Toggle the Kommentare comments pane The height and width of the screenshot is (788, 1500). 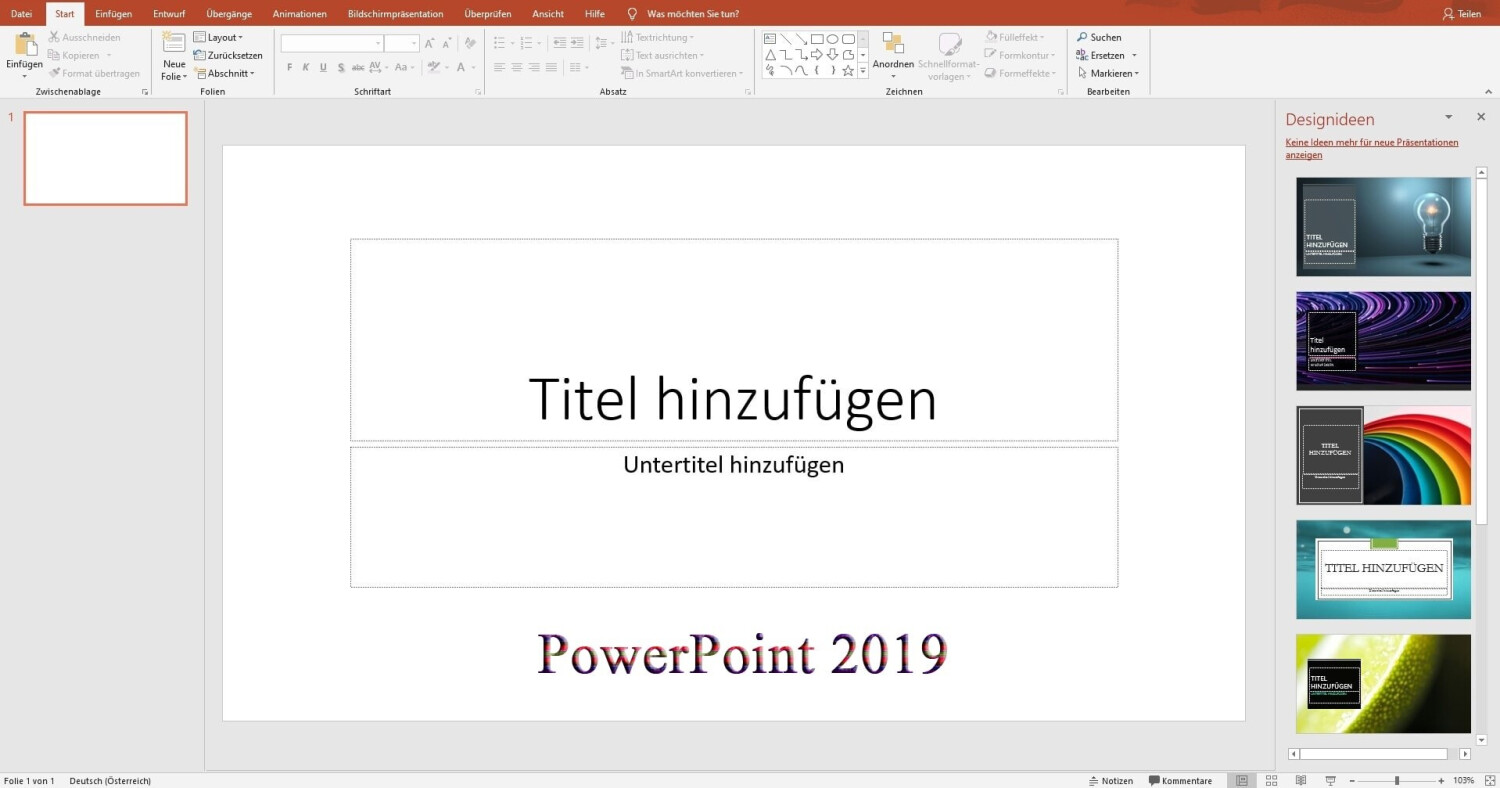tap(1180, 781)
